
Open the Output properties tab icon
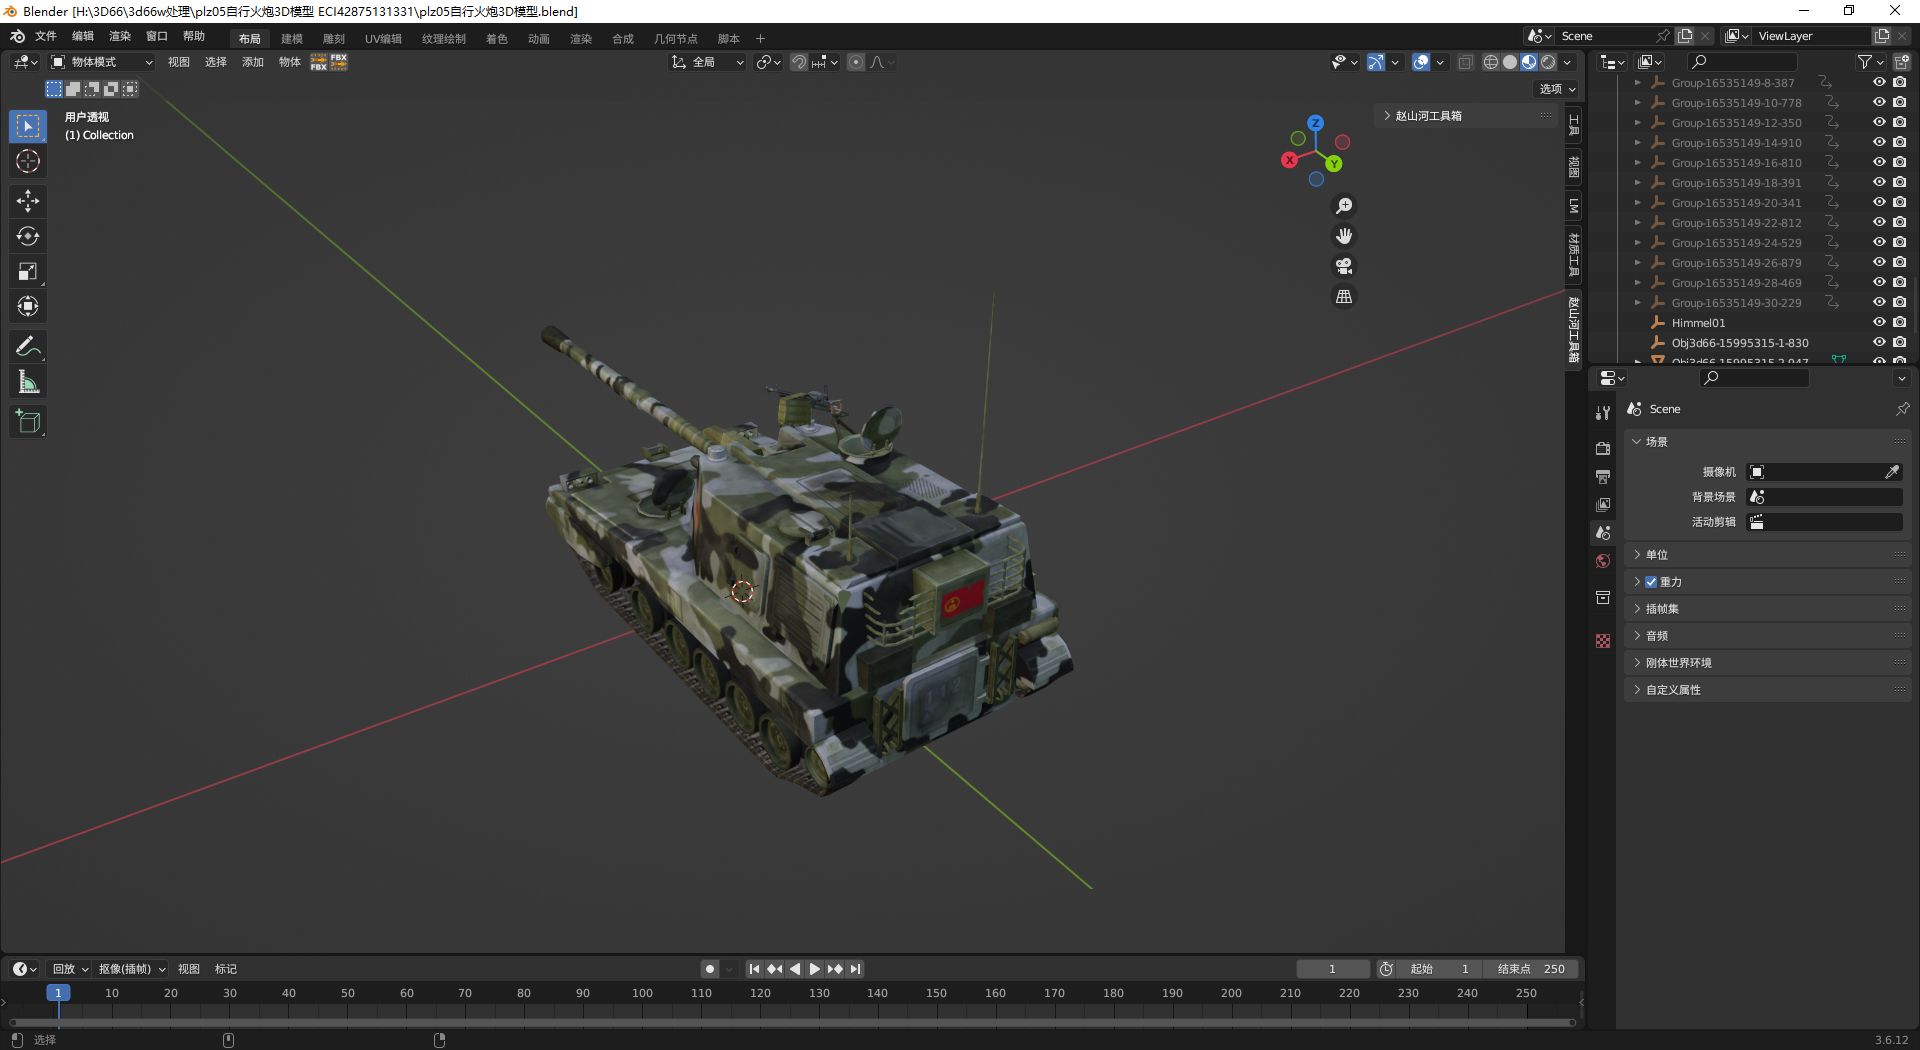(1603, 477)
